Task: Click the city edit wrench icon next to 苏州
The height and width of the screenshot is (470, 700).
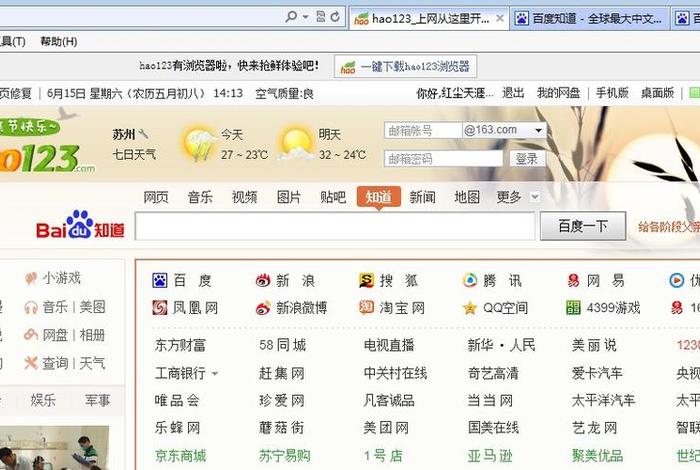Action: click(x=143, y=134)
